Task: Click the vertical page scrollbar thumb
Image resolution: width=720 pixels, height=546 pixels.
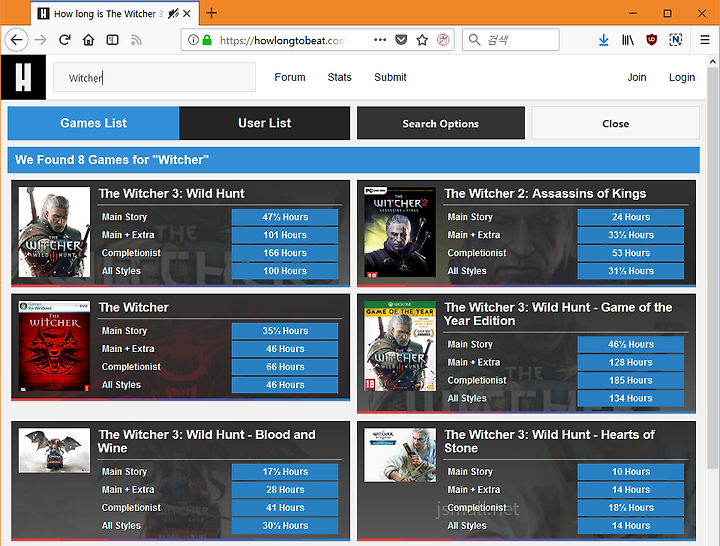Action: click(712, 268)
